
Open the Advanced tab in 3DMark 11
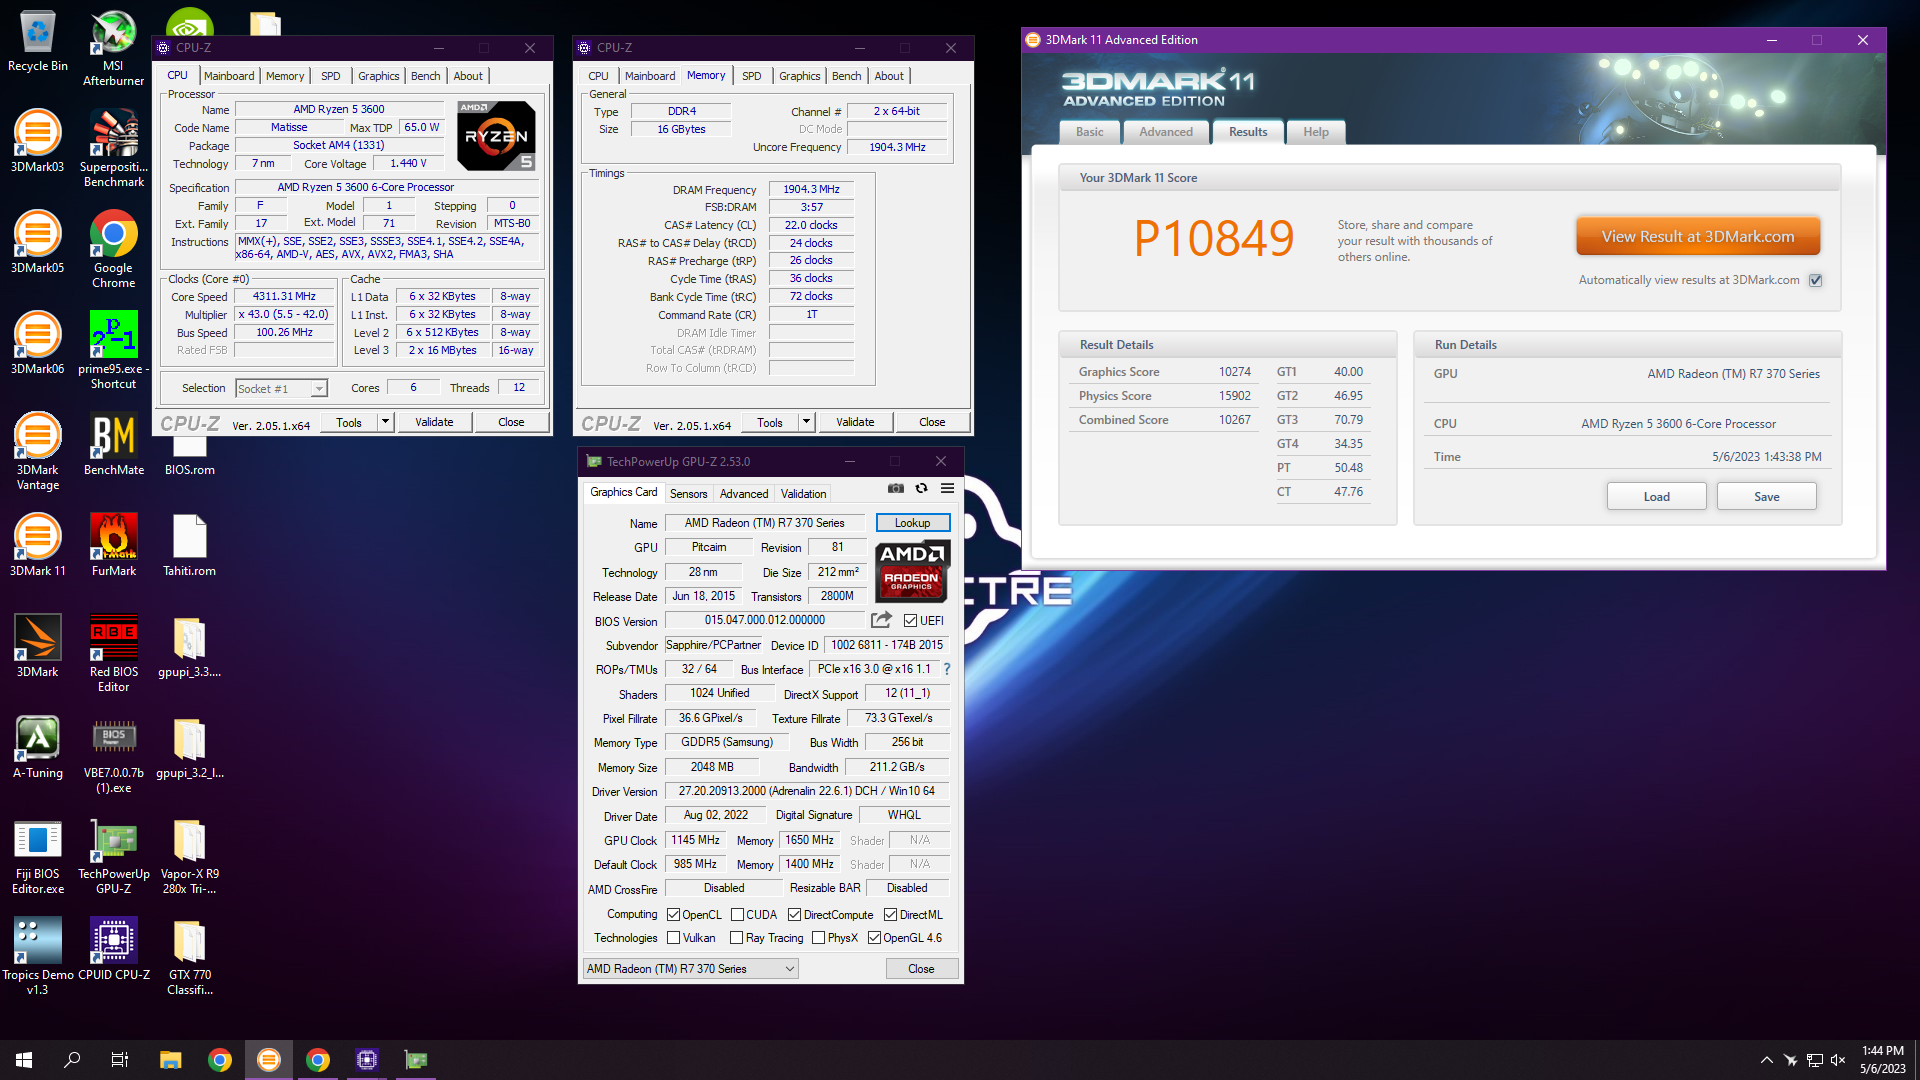[1165, 132]
